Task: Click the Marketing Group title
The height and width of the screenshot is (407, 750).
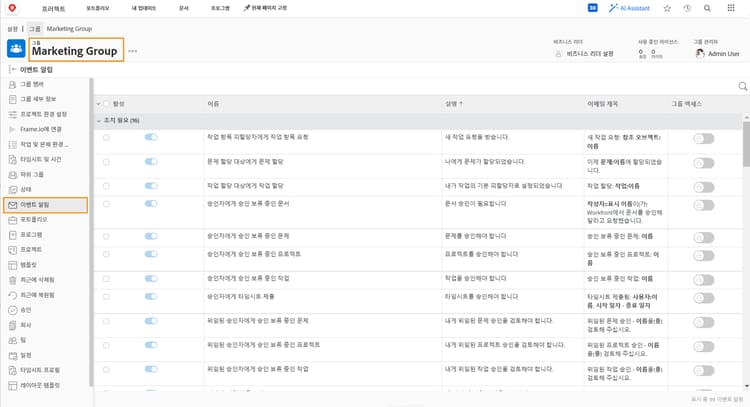Action: [x=75, y=51]
